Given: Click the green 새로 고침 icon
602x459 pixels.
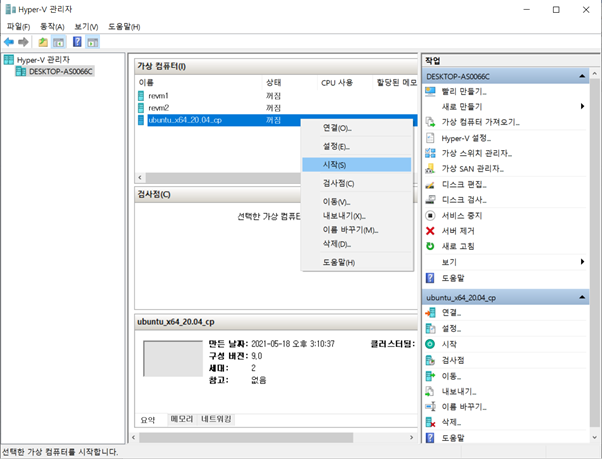Looking at the screenshot, I should [430, 246].
